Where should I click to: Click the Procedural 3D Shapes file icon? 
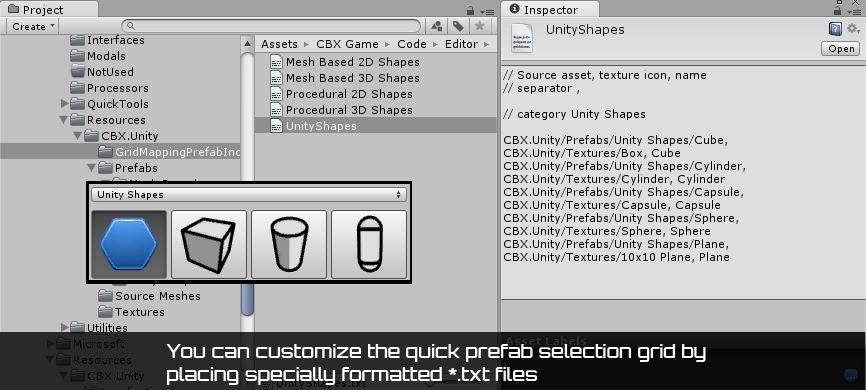pos(276,110)
